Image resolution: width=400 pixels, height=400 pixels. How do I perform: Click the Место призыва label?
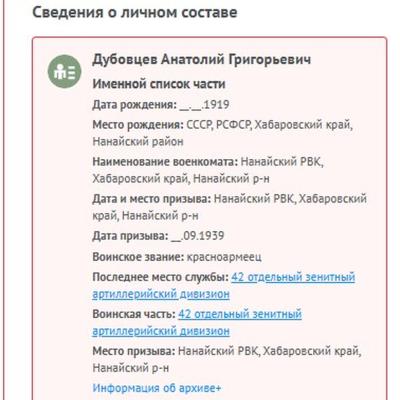[134, 351]
